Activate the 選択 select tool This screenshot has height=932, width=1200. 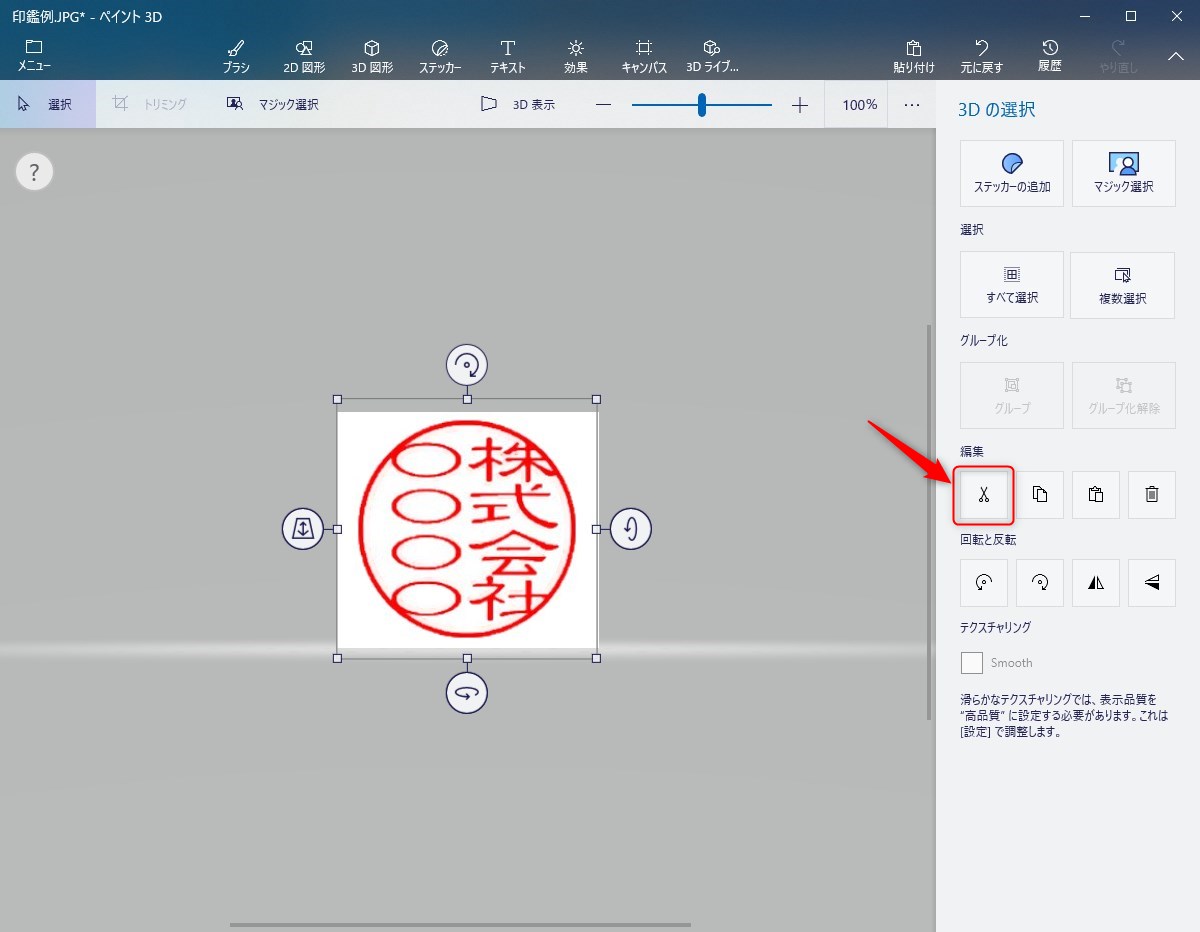(48, 104)
